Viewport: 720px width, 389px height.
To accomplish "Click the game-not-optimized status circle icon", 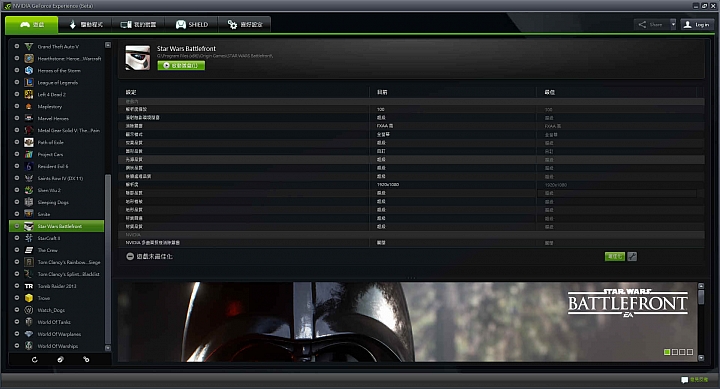I will coord(130,256).
